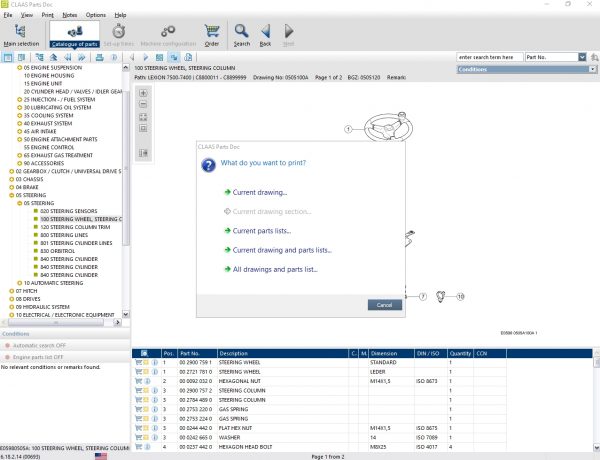600x460 pixels.
Task: Click the US flag language indicator
Action: 101,455
